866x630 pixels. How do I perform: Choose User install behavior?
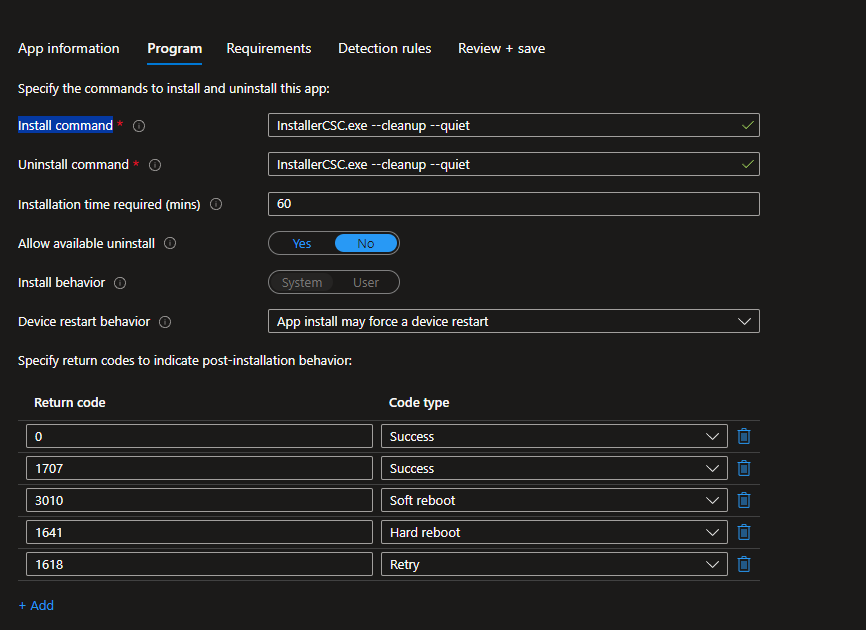366,283
